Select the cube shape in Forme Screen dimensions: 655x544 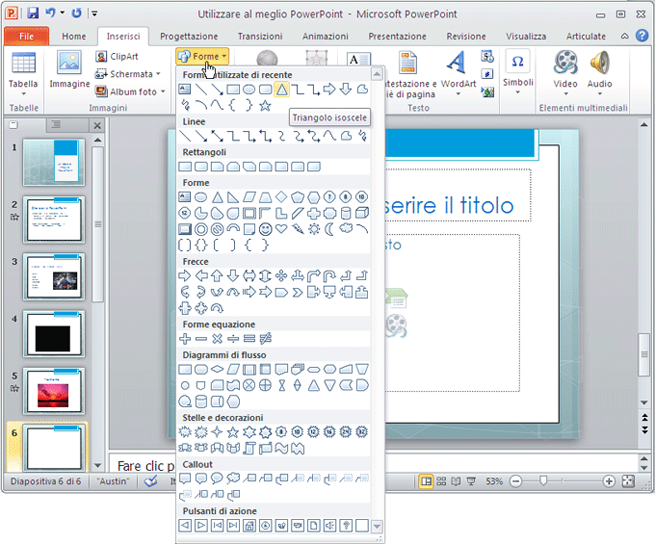point(362,213)
